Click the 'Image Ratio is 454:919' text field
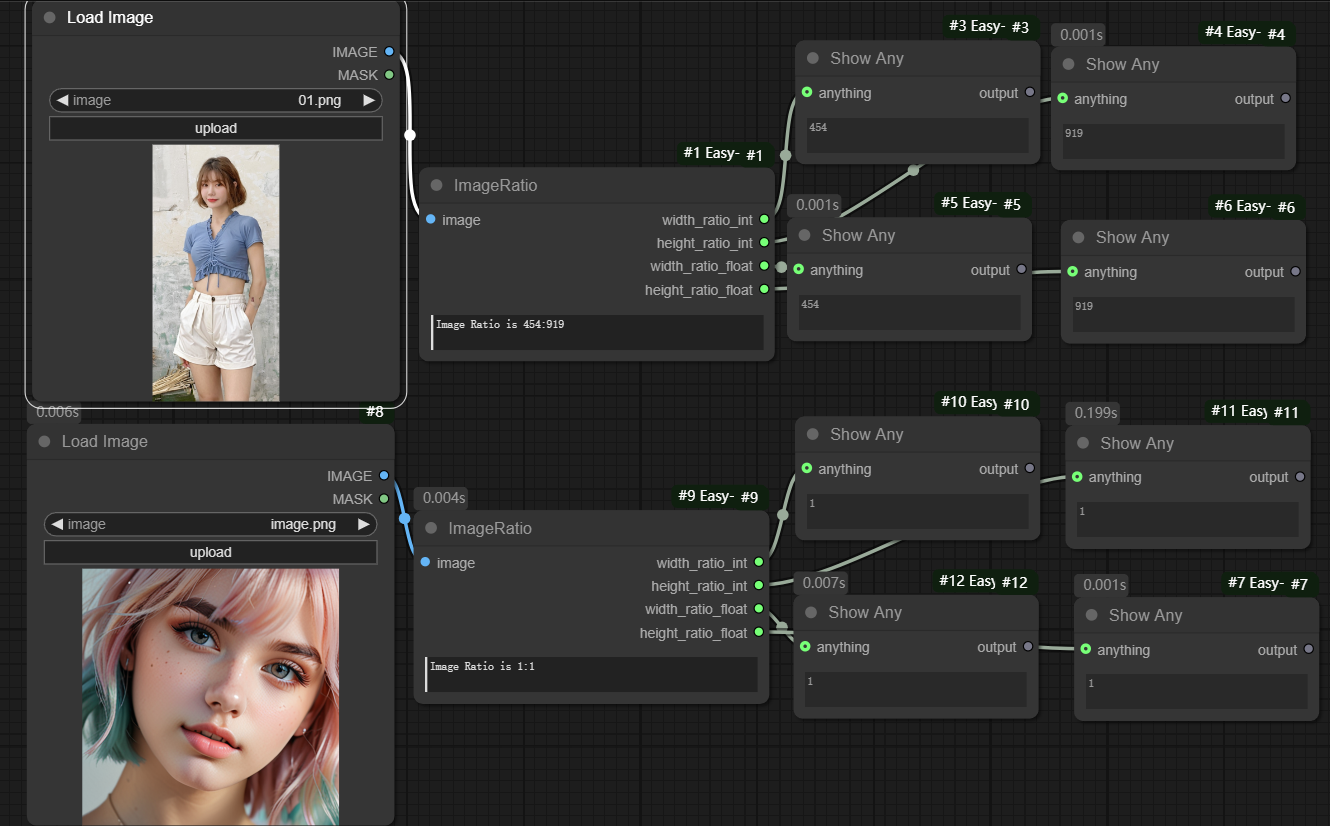 [597, 332]
